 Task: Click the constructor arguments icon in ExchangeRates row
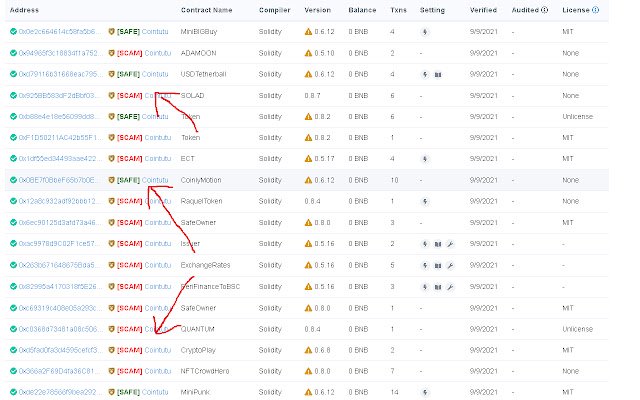[x=438, y=265]
